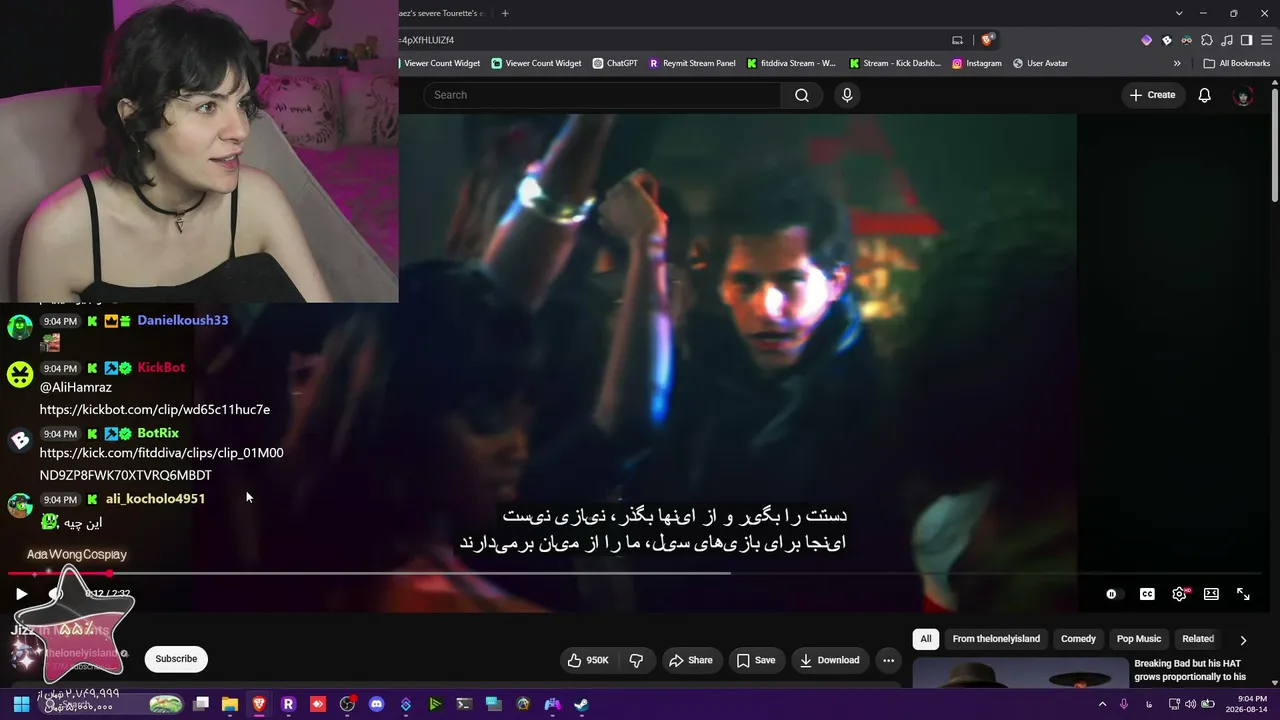This screenshot has width=1280, height=720.
Task: Open the browser Extensions puzzle icon
Action: click(1207, 40)
